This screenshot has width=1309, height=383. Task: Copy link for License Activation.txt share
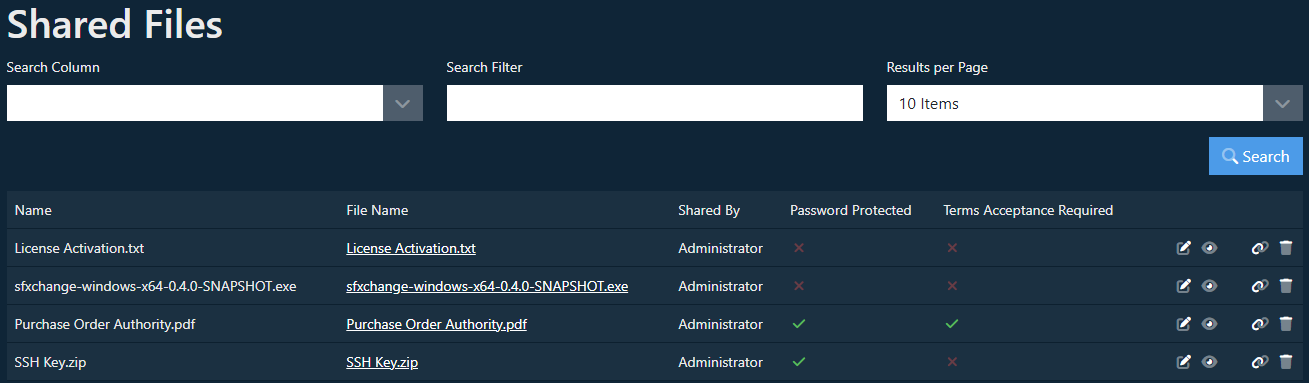[1260, 248]
